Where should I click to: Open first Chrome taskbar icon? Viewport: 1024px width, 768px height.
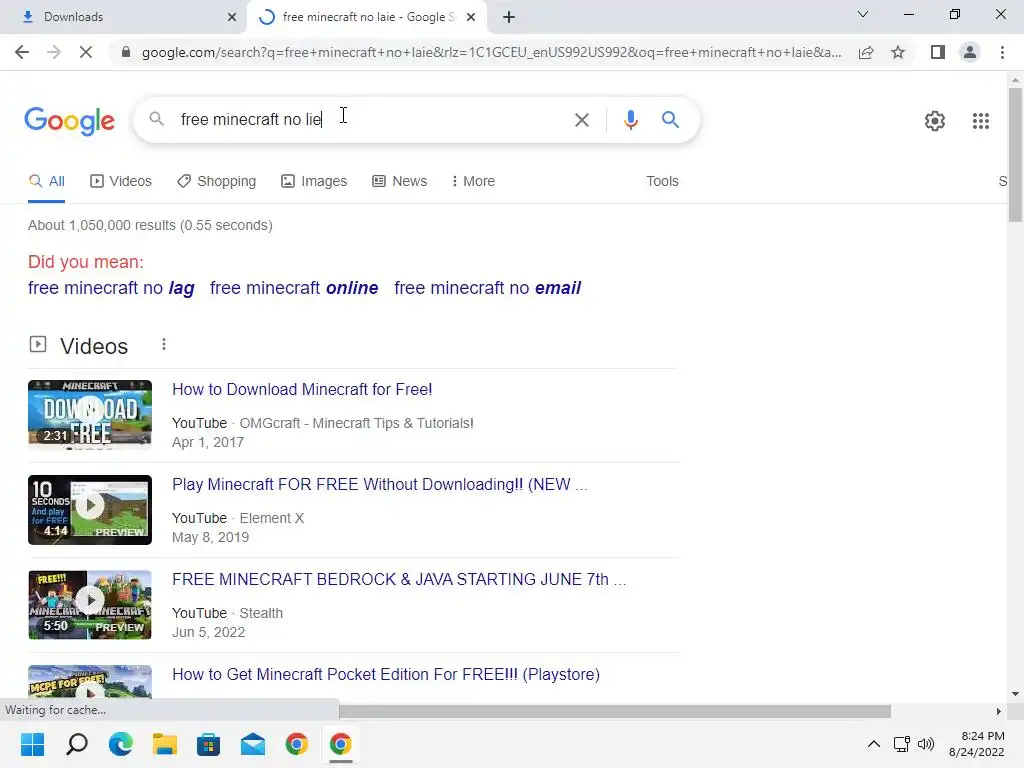[296, 744]
